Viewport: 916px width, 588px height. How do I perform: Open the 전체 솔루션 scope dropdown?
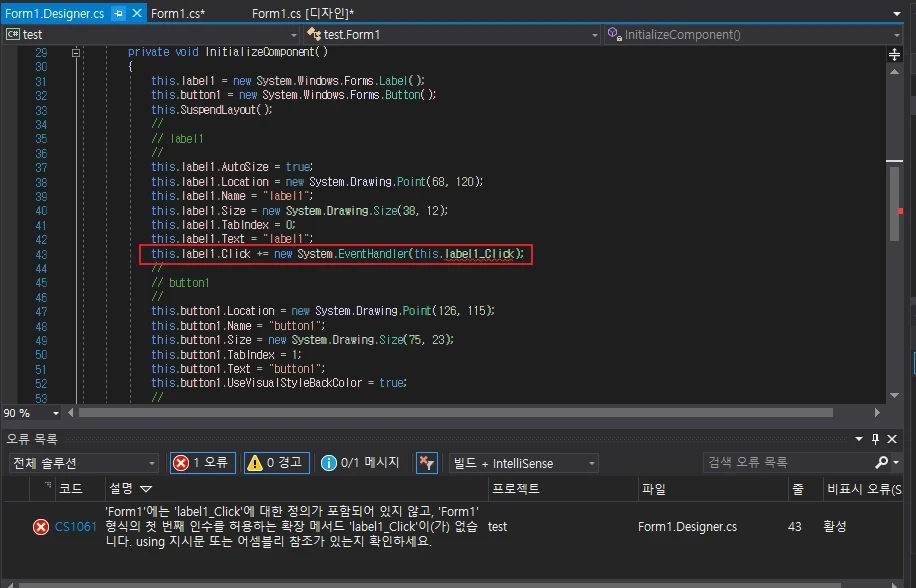click(x=82, y=463)
